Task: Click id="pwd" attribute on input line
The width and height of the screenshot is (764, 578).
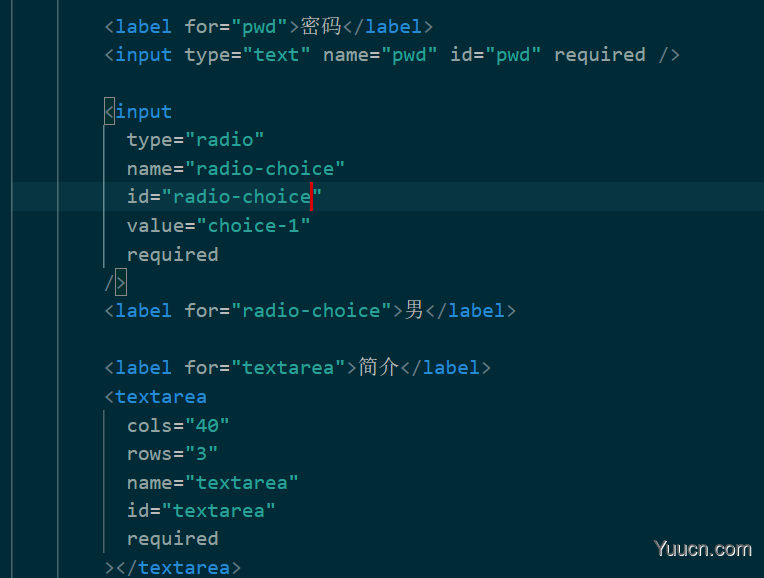Action: click(496, 55)
